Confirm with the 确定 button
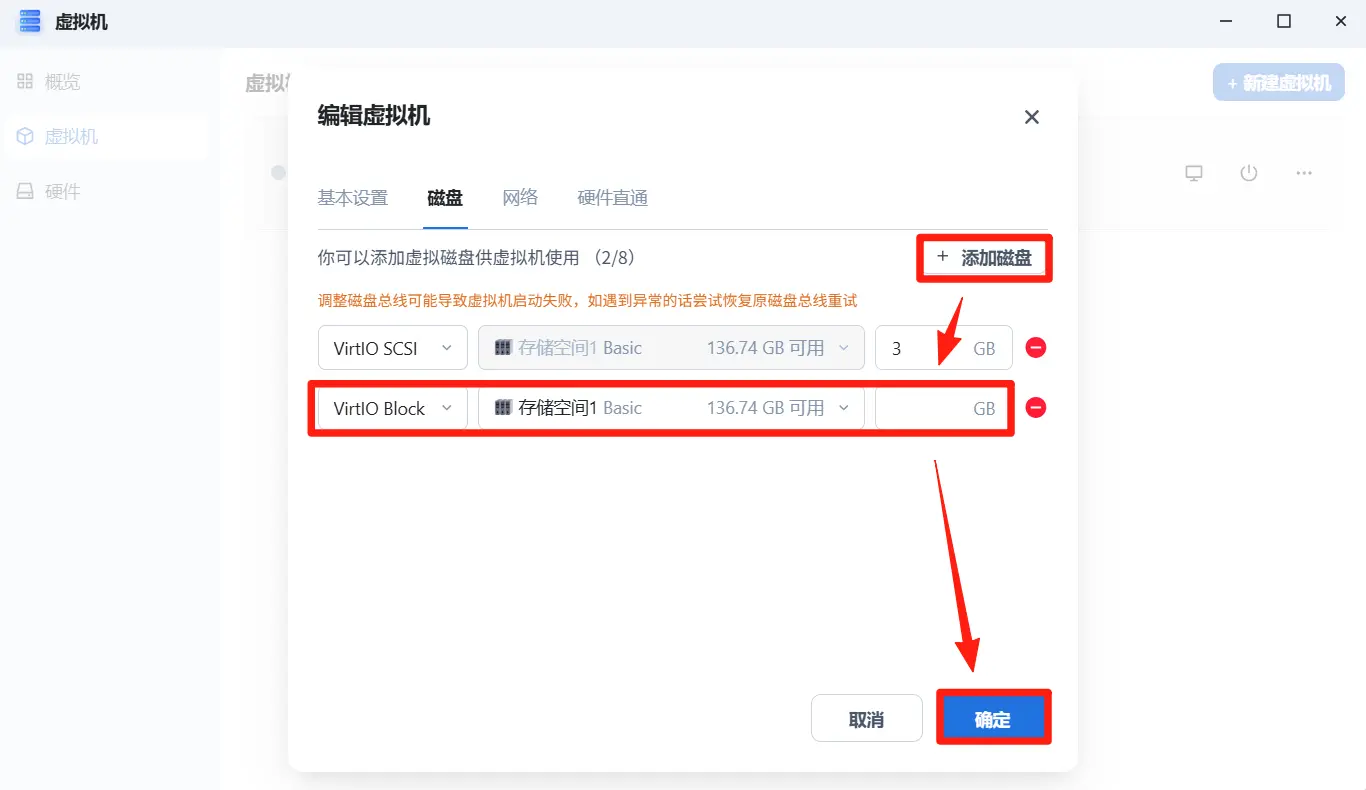The width and height of the screenshot is (1366, 790). (x=993, y=719)
